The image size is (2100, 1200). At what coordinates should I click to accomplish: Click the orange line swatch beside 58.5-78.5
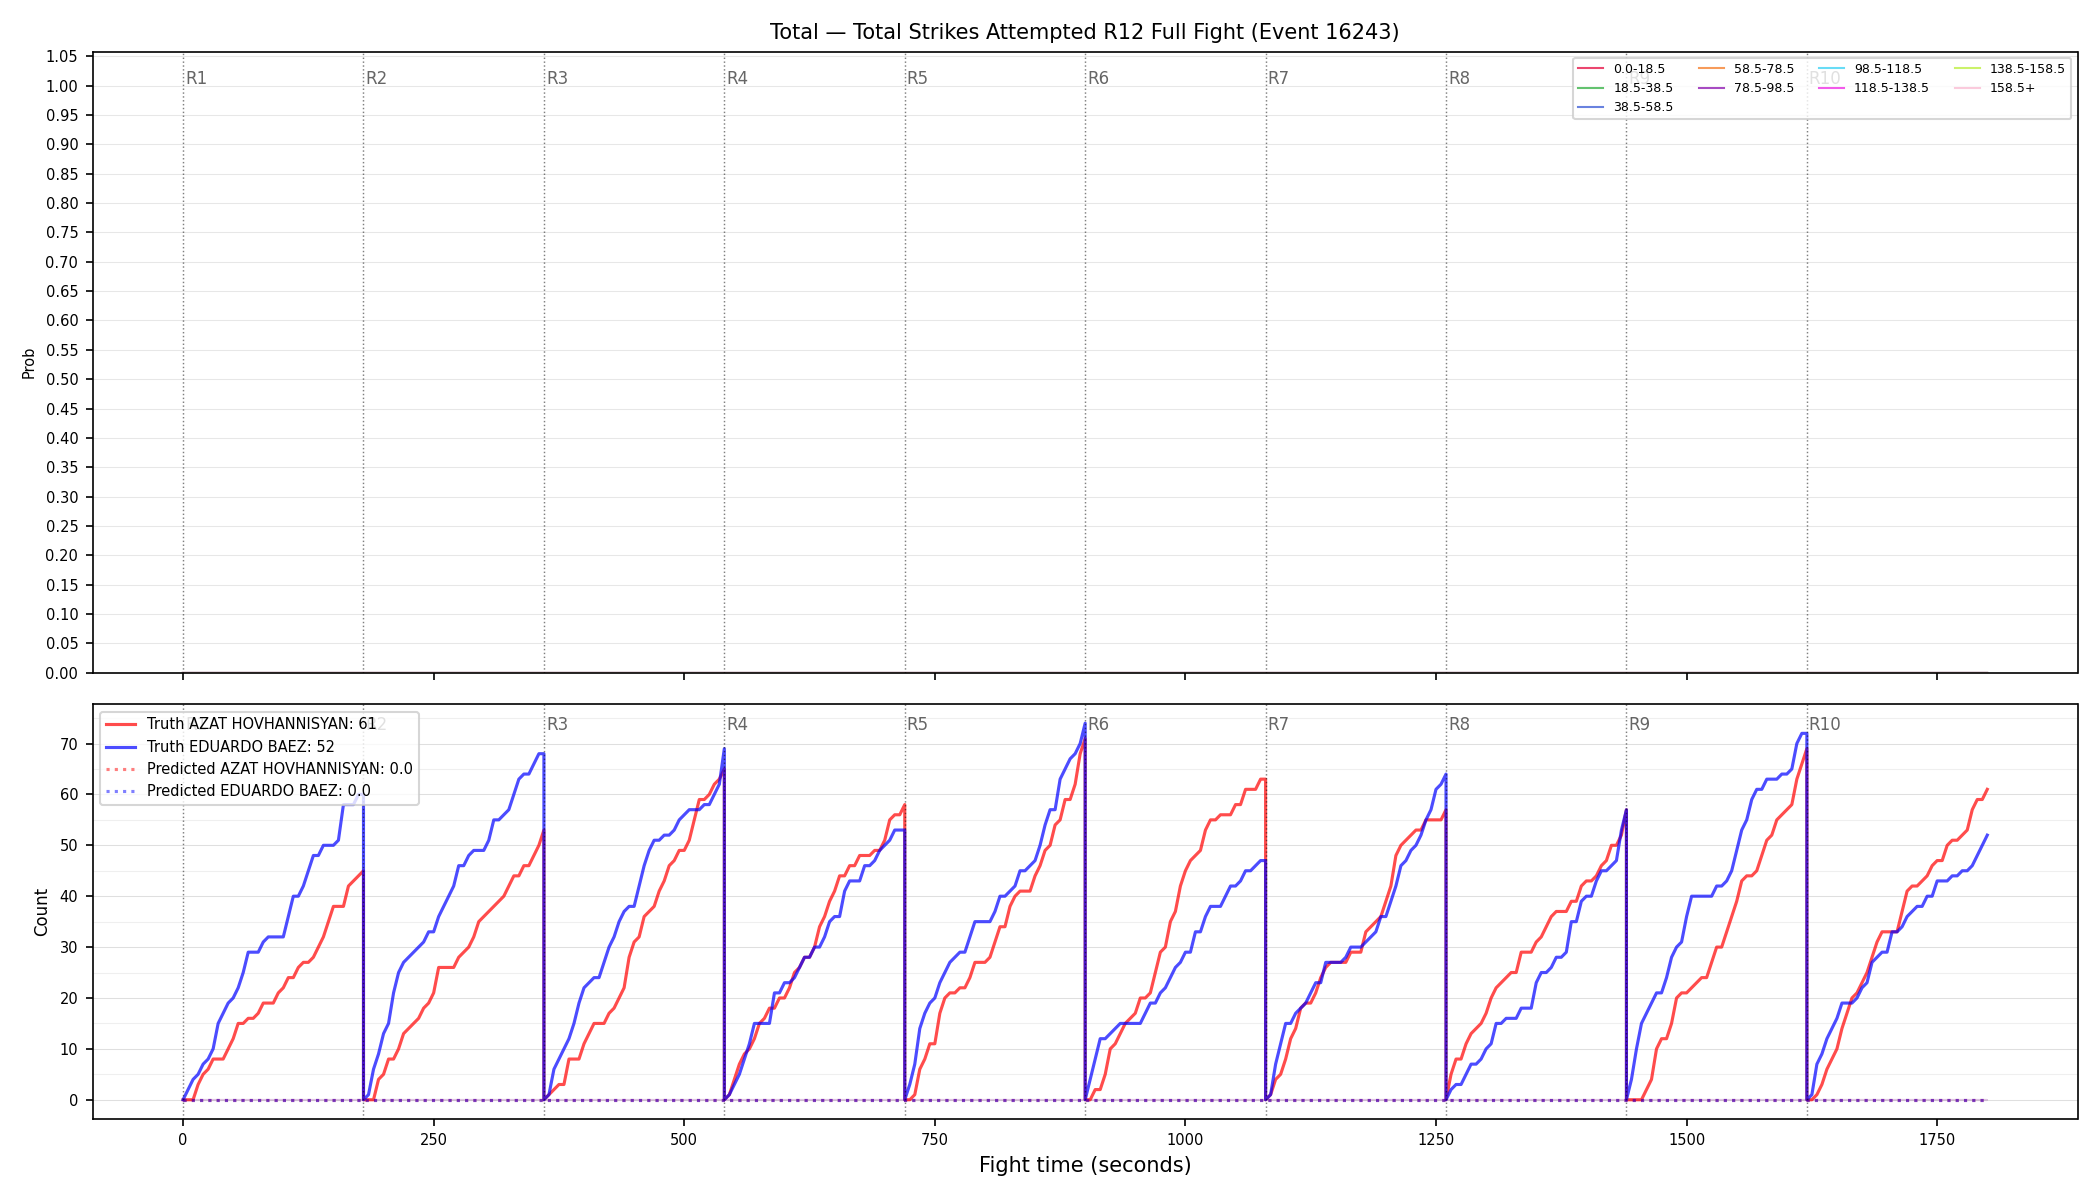1711,69
